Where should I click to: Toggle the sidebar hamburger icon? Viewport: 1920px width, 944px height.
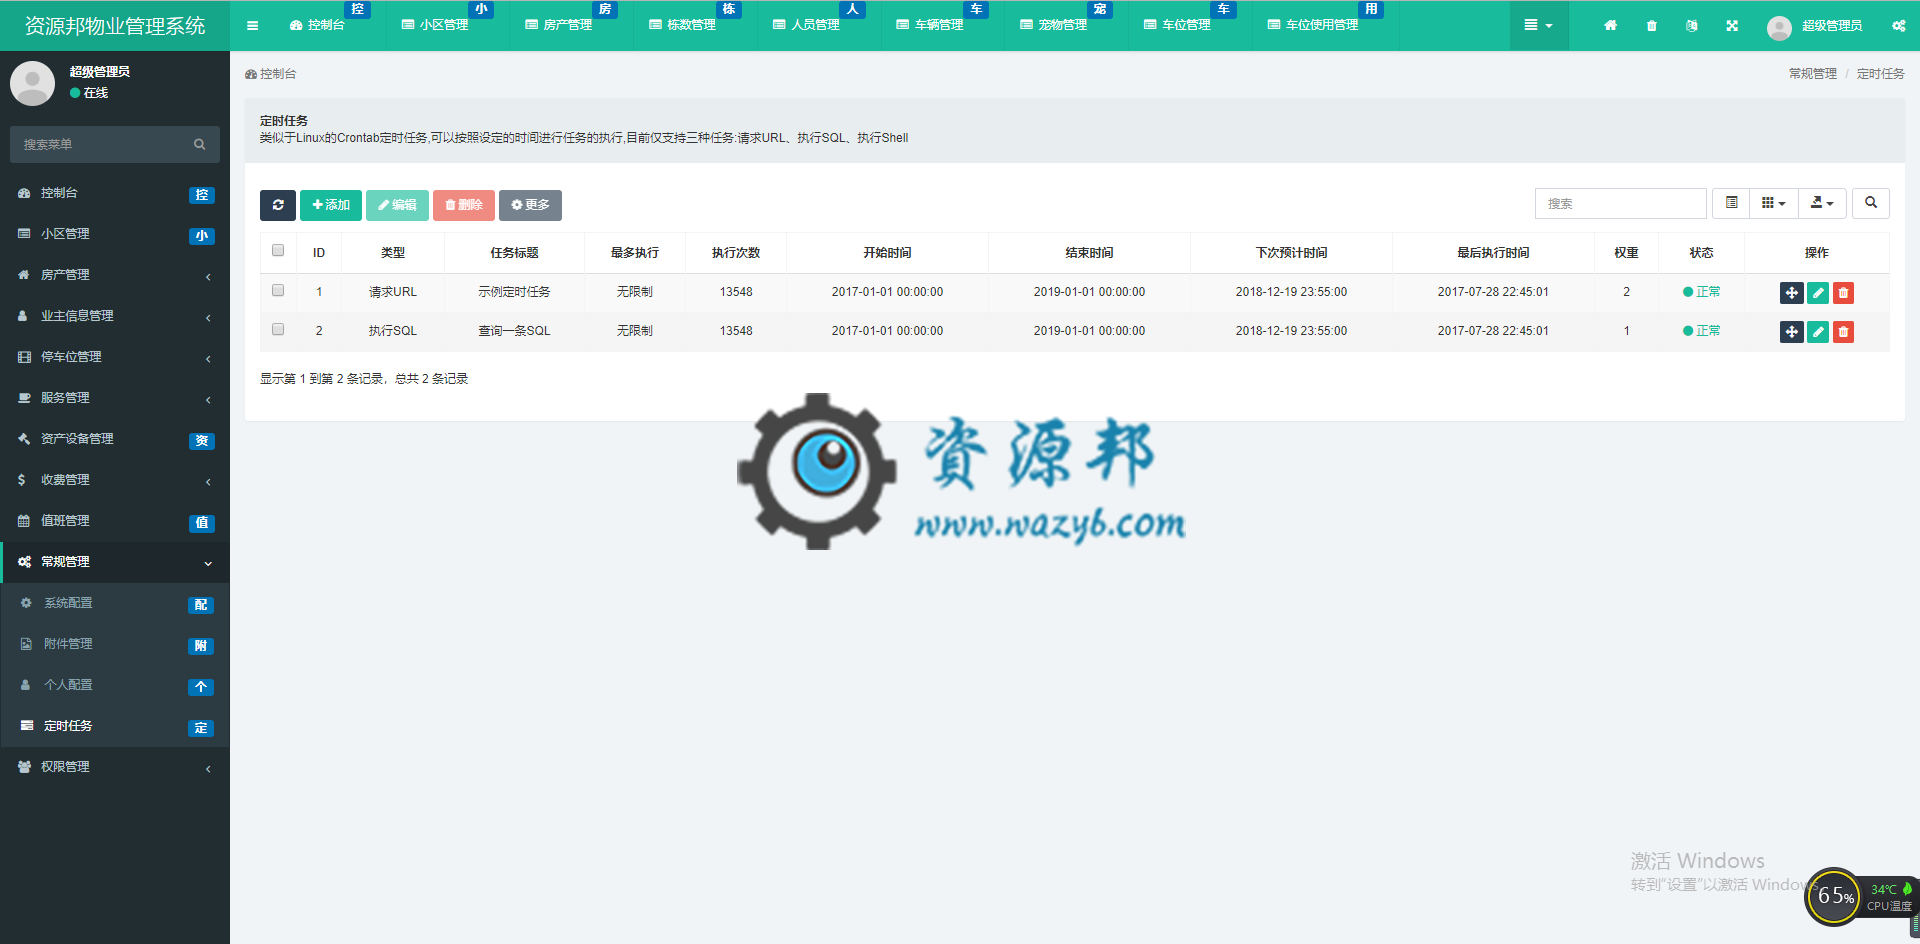[x=252, y=25]
